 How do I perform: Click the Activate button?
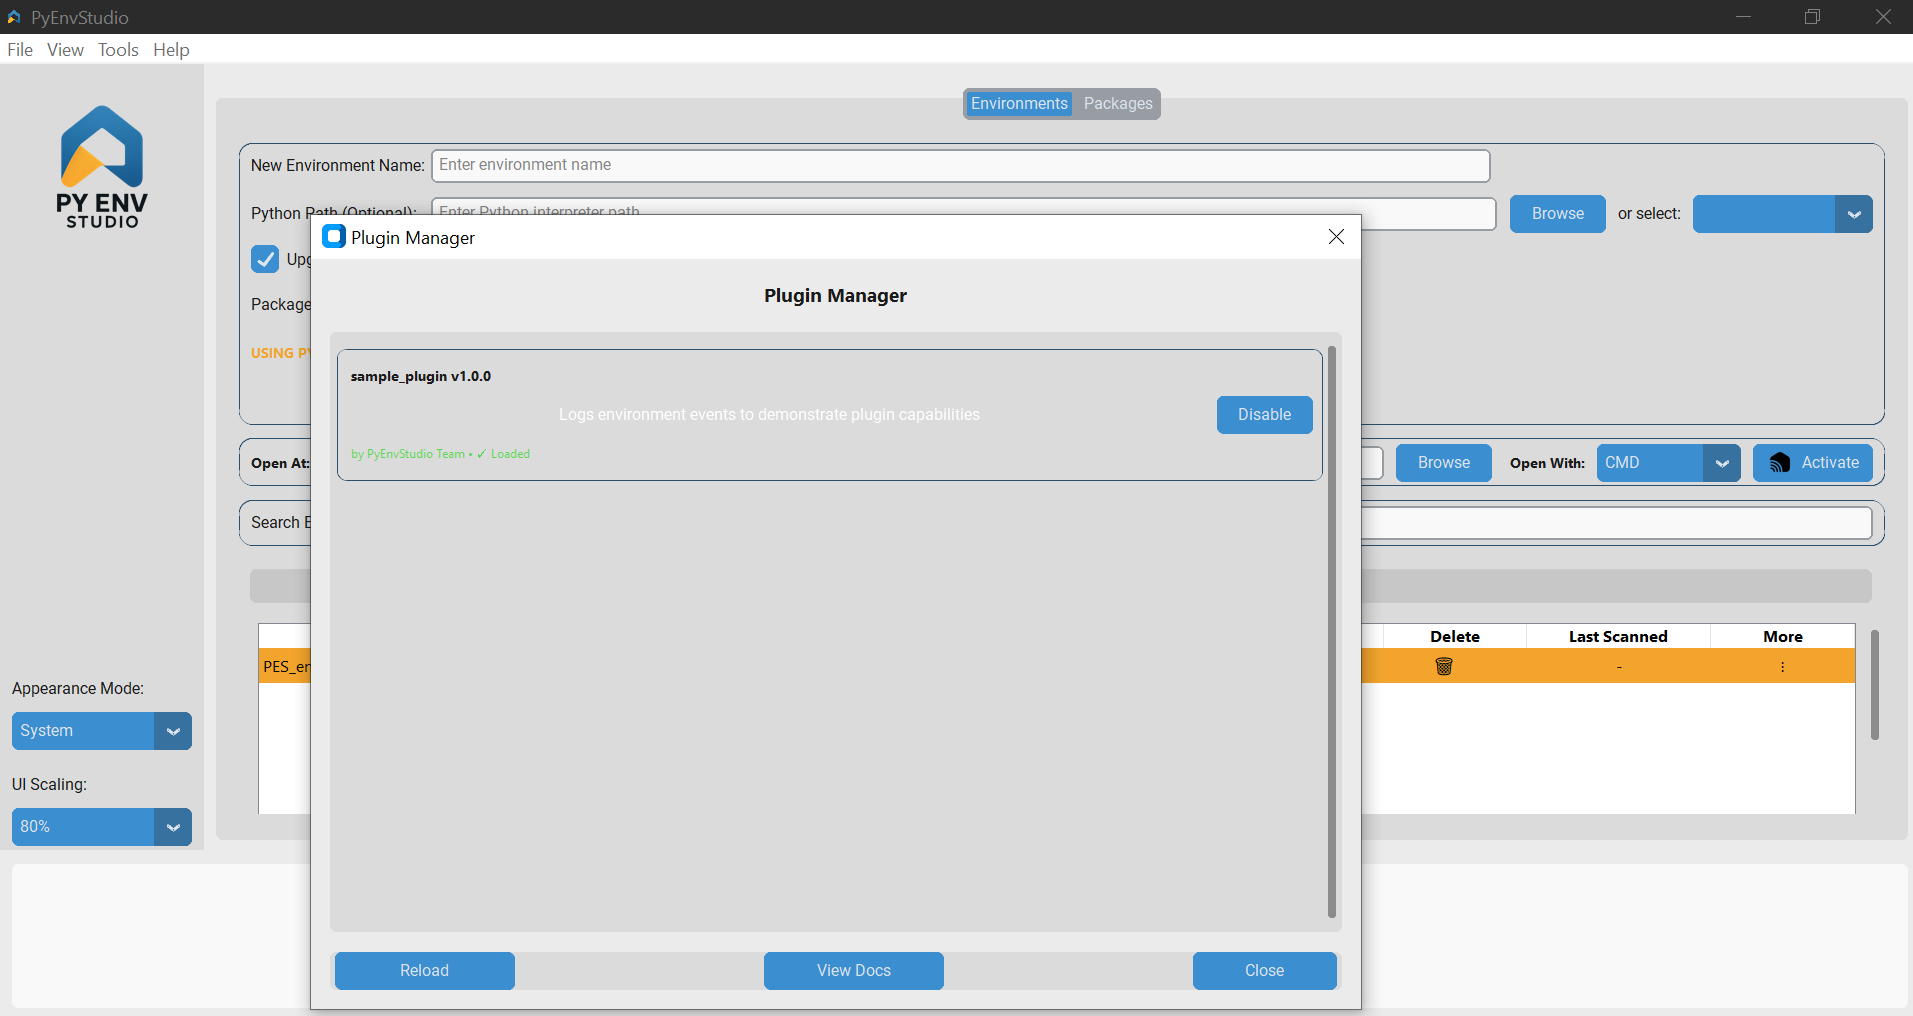[1813, 463]
